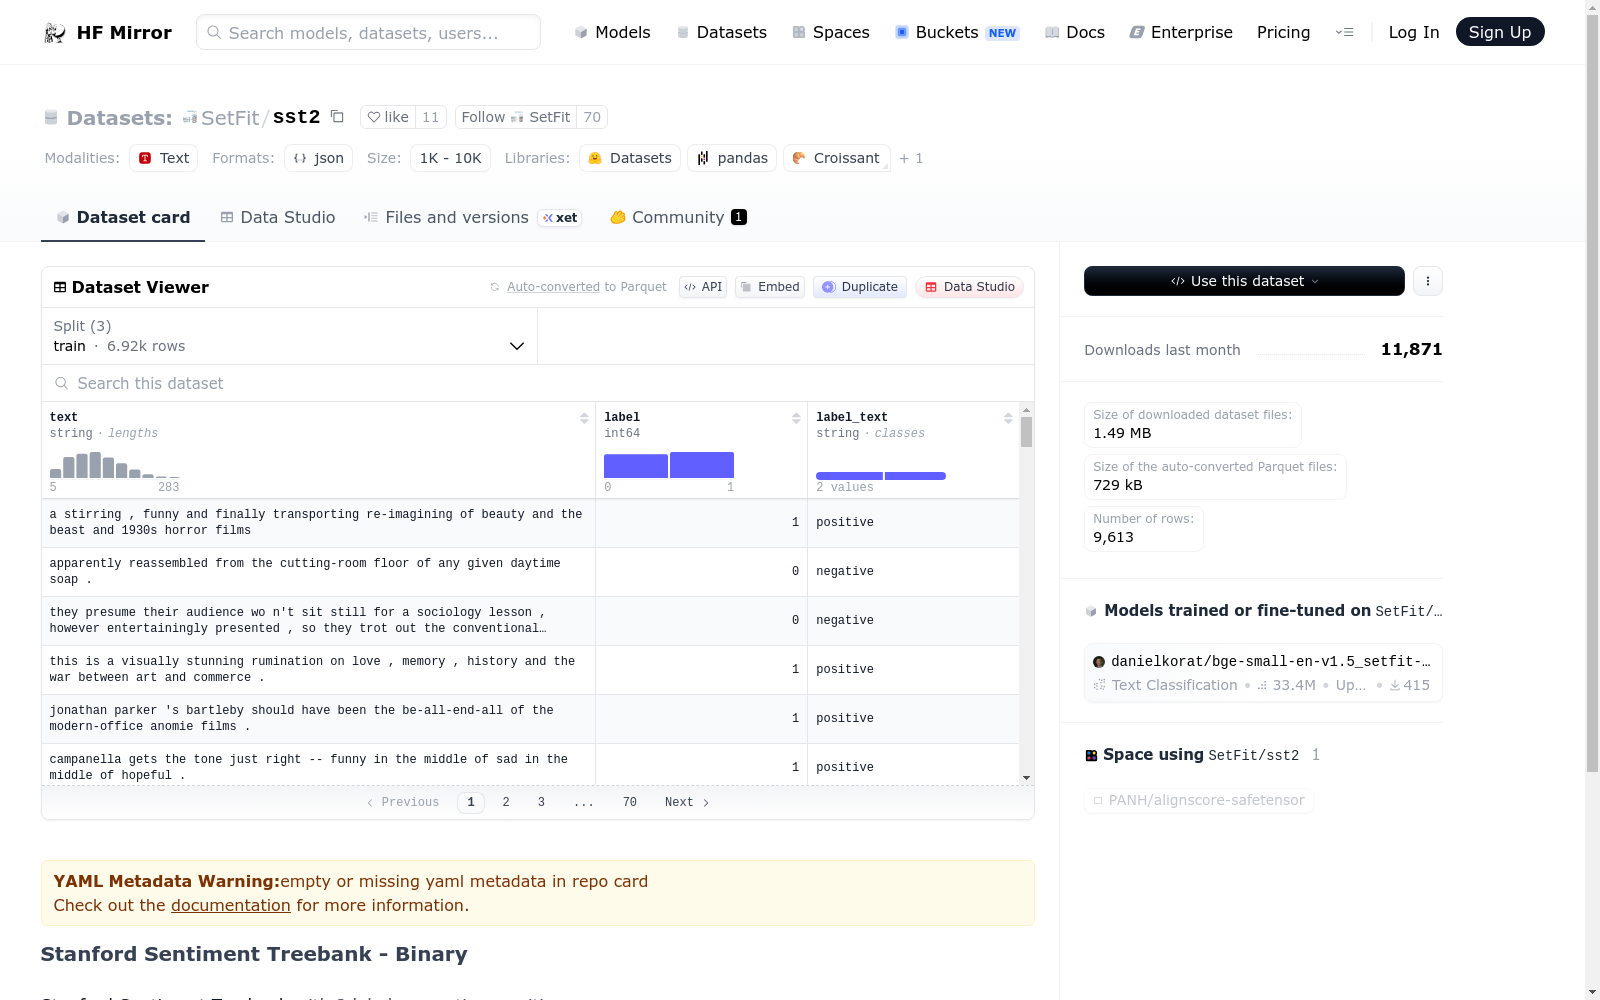Click the API button in Dataset Viewer

[x=703, y=287]
